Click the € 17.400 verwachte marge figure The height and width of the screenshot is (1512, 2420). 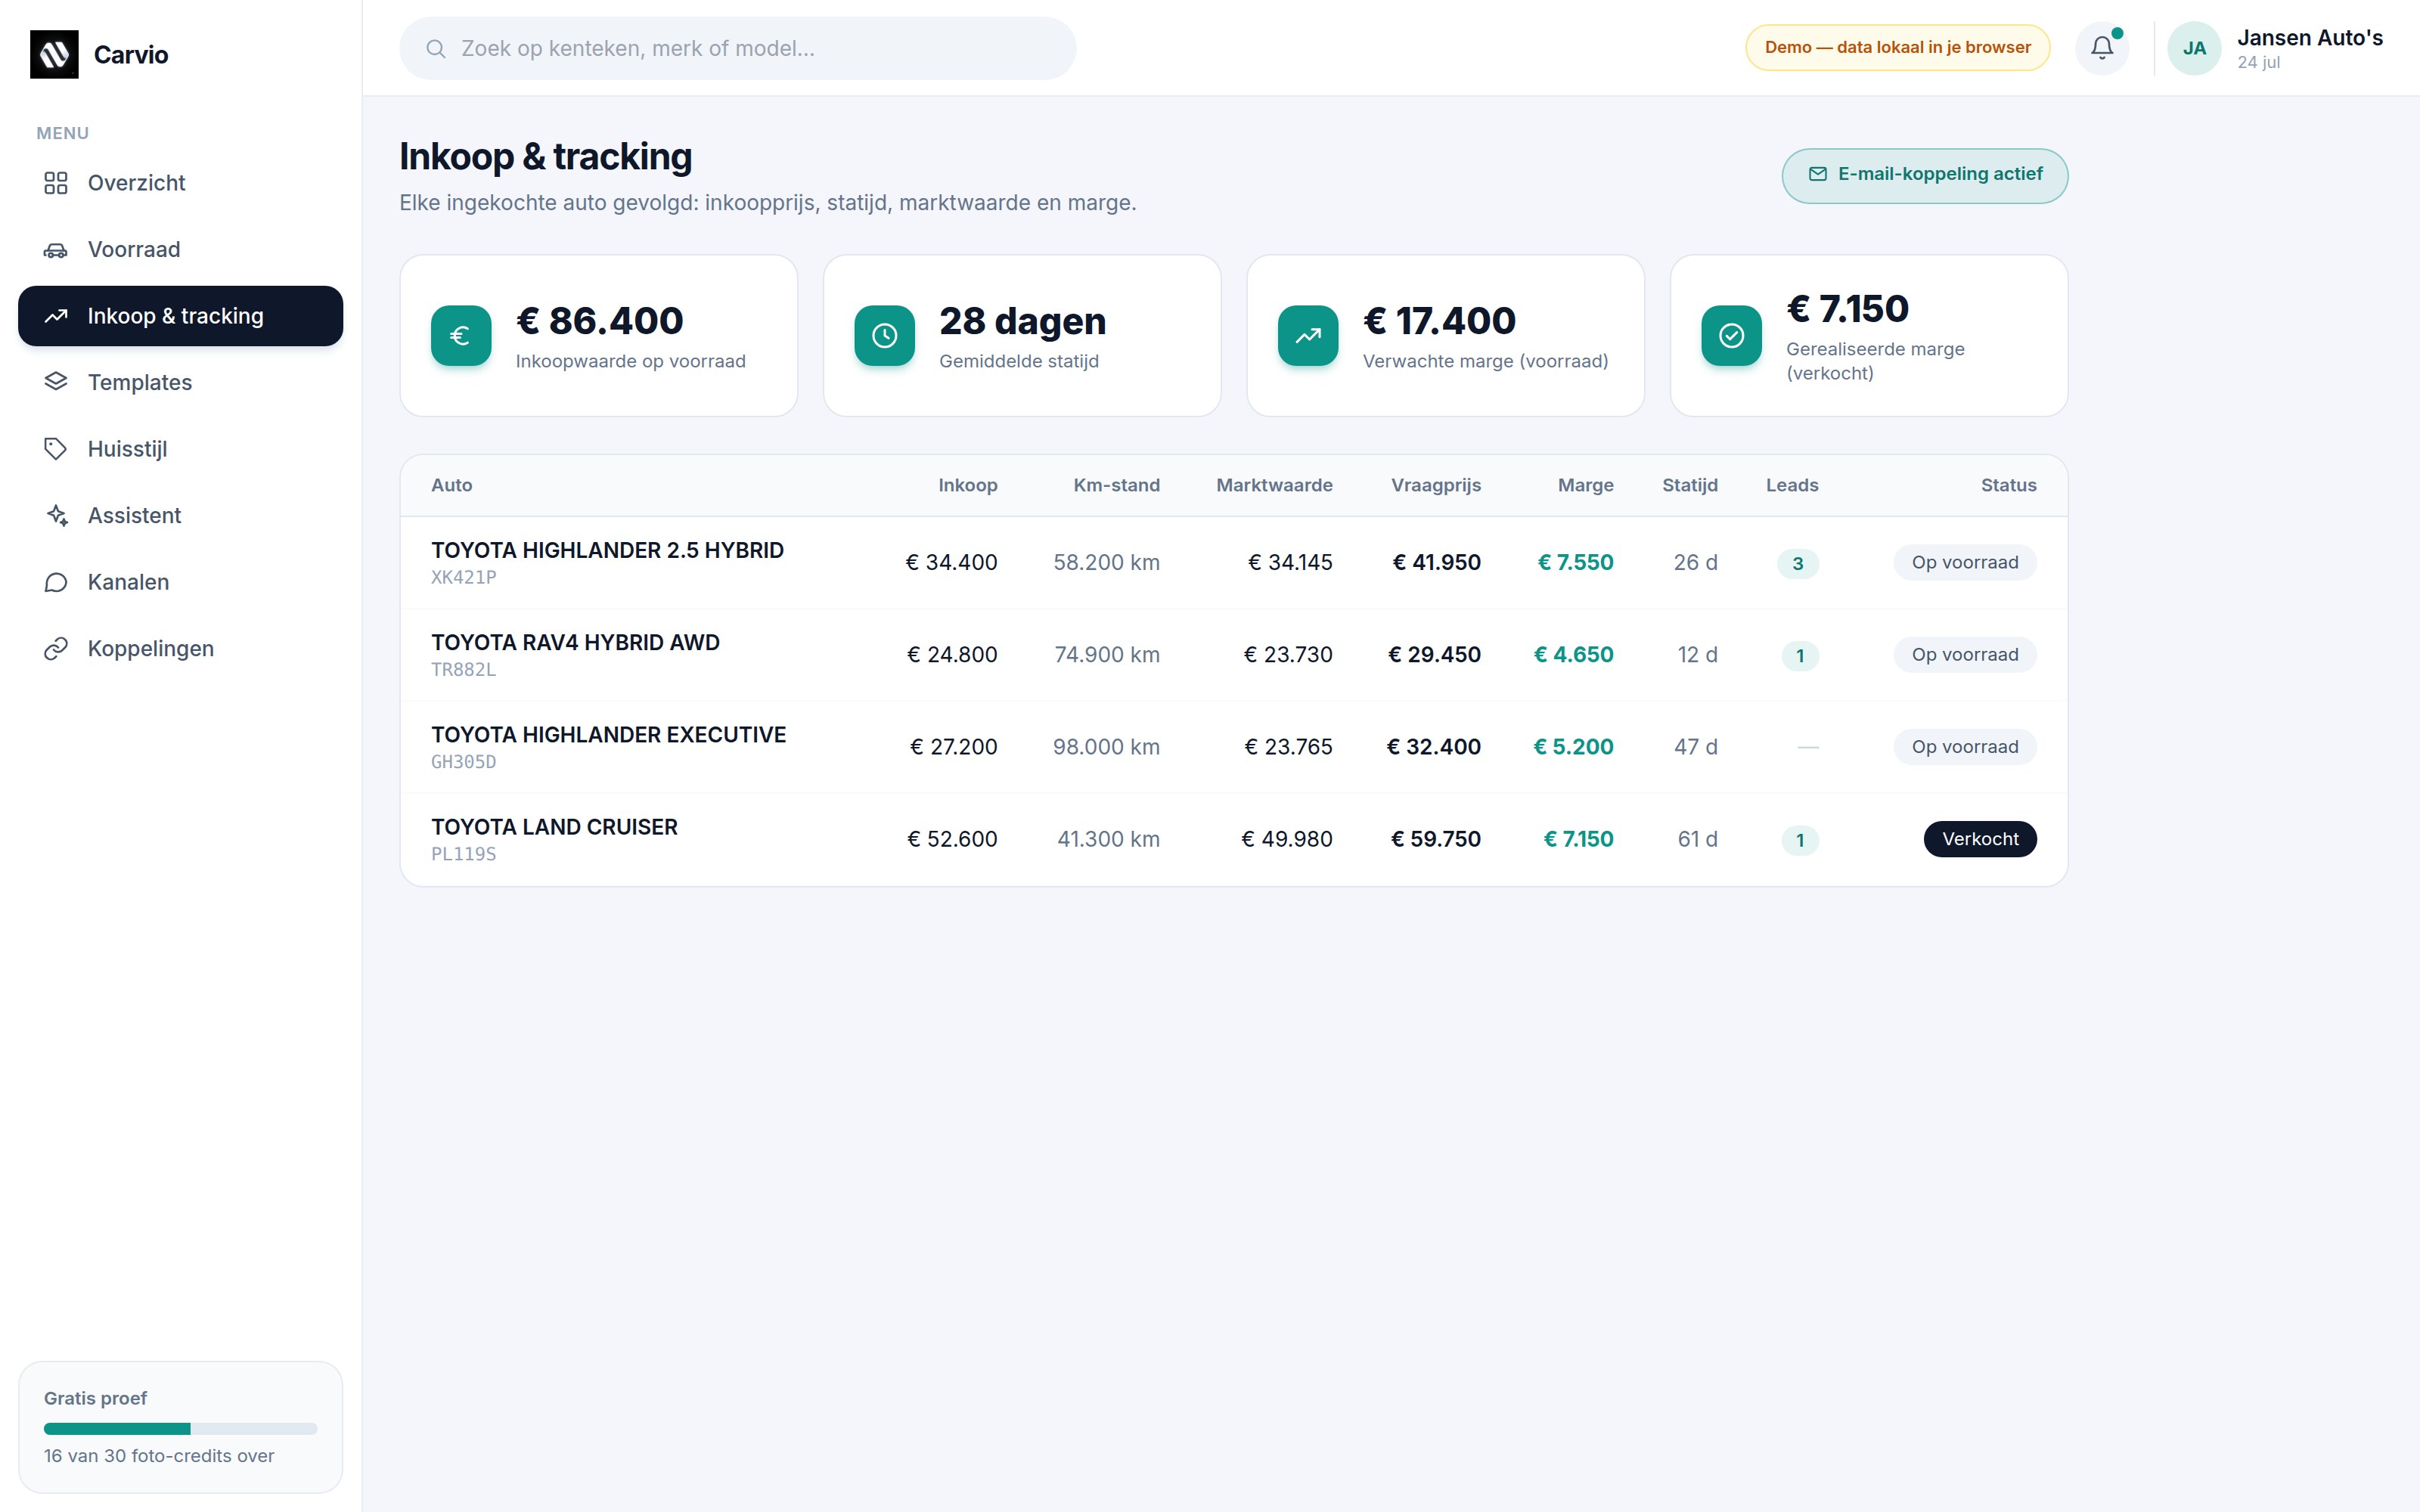point(1439,321)
